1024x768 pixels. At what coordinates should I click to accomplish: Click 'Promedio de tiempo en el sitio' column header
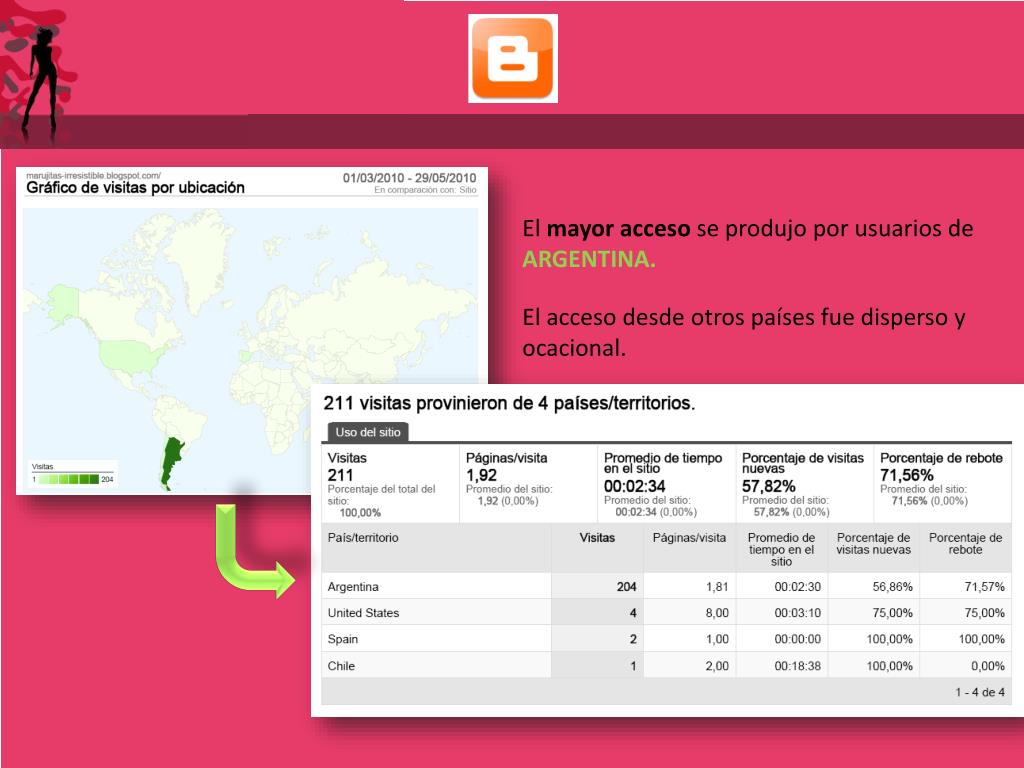781,549
